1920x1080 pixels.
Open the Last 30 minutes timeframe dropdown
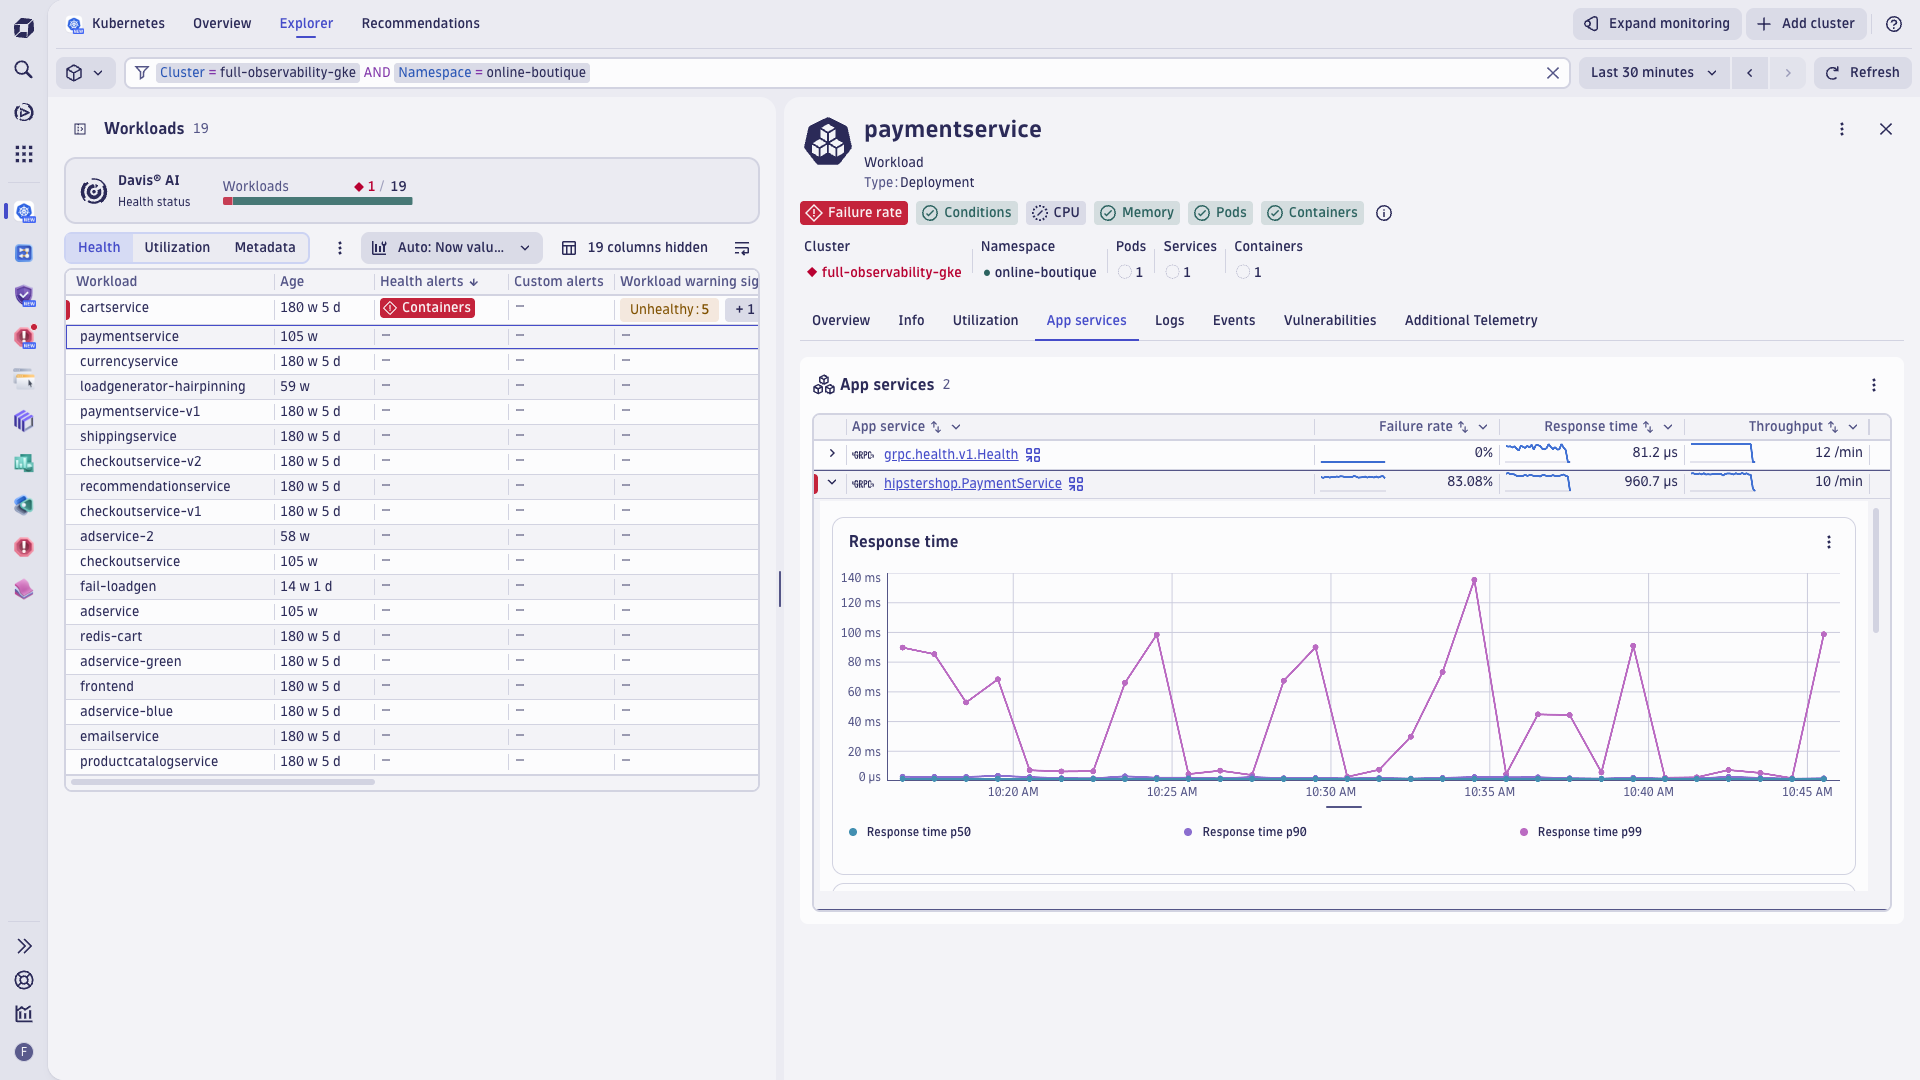[x=1653, y=72]
